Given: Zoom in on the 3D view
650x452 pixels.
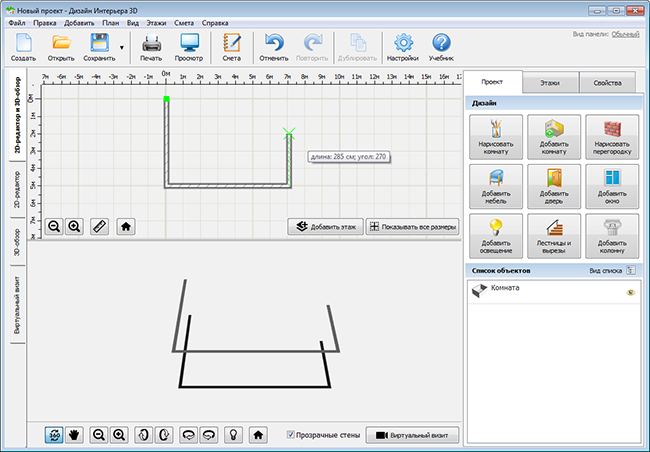Looking at the screenshot, I should click(119, 435).
